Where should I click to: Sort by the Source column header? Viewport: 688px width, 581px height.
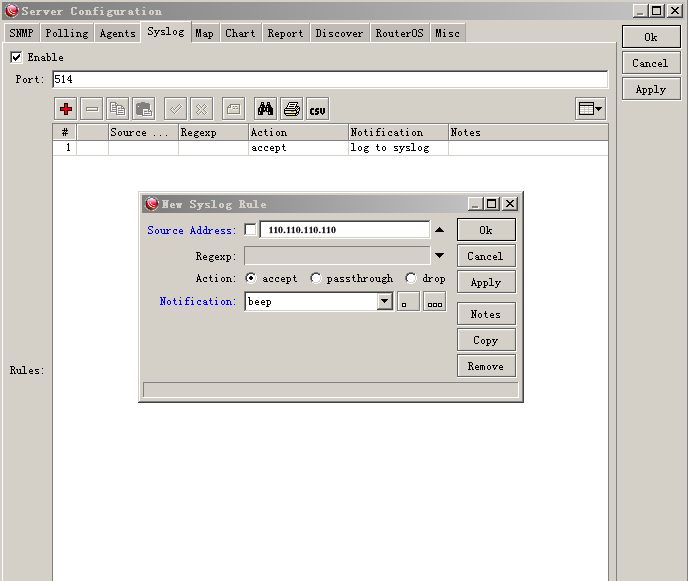coord(143,133)
